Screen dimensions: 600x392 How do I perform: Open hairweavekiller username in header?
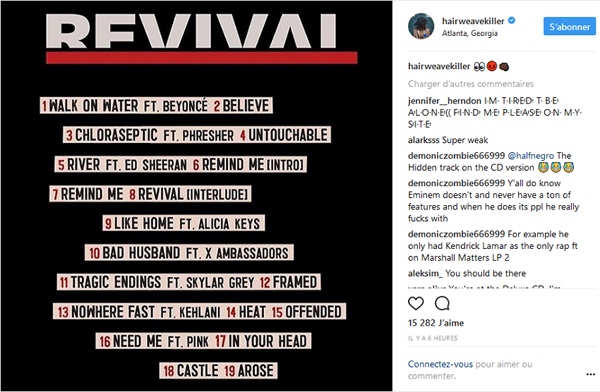(x=473, y=21)
